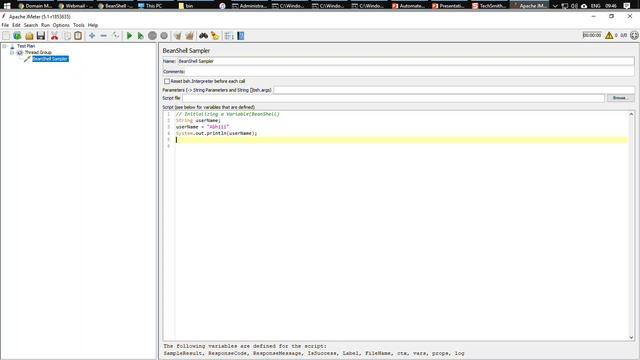Open the Edit menu
The width and height of the screenshot is (640, 360).
click(16, 25)
